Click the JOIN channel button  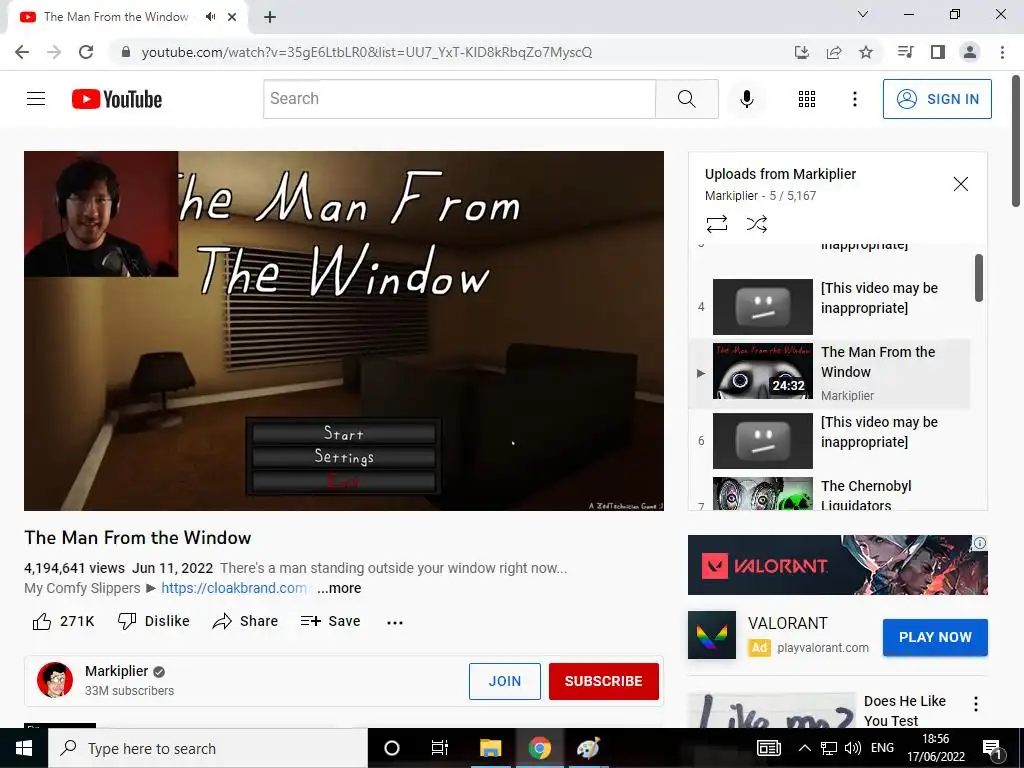(x=505, y=681)
